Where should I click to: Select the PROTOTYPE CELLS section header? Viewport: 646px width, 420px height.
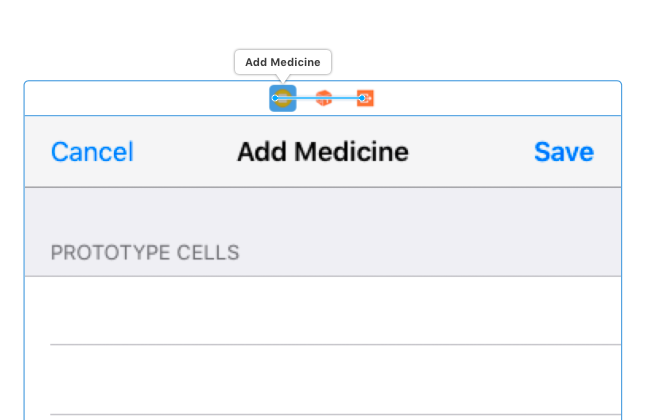coord(145,252)
